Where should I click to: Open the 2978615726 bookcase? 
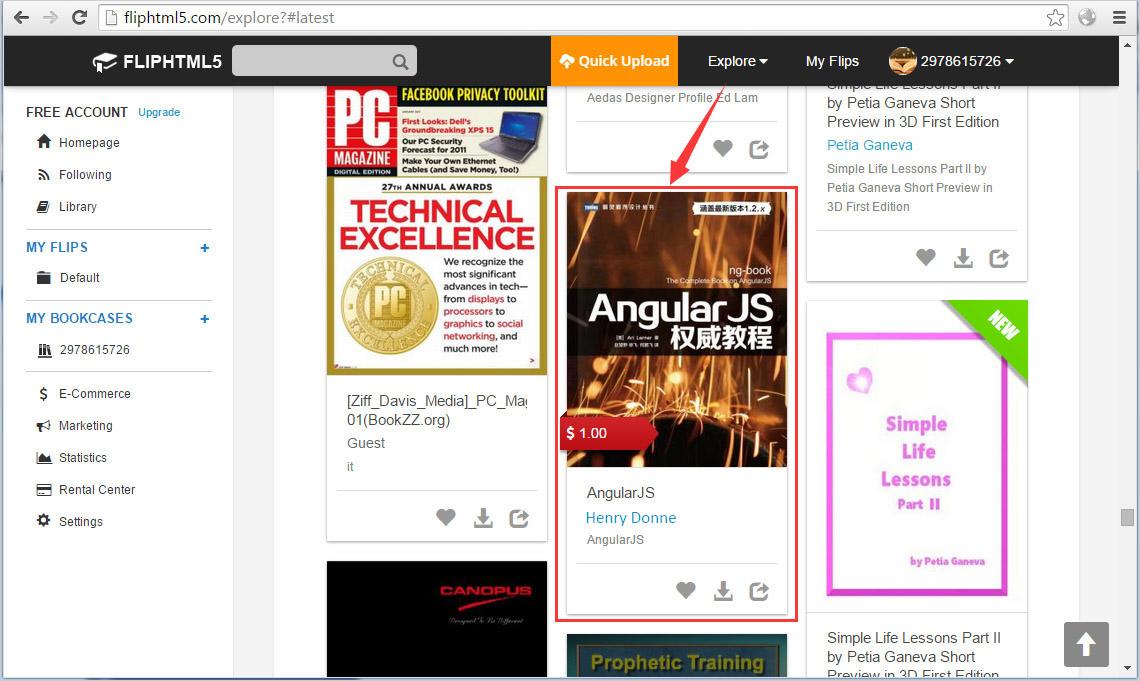(83, 350)
